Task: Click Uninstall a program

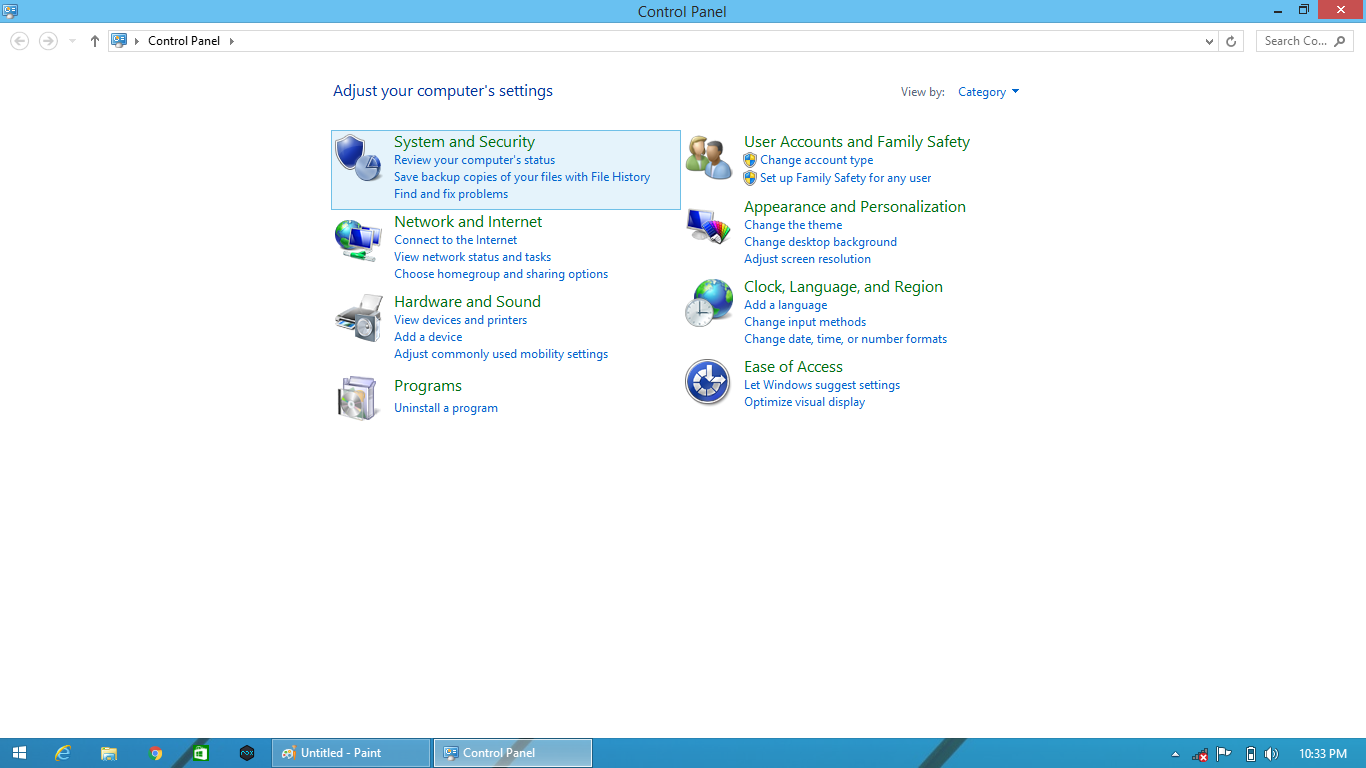Action: [446, 408]
